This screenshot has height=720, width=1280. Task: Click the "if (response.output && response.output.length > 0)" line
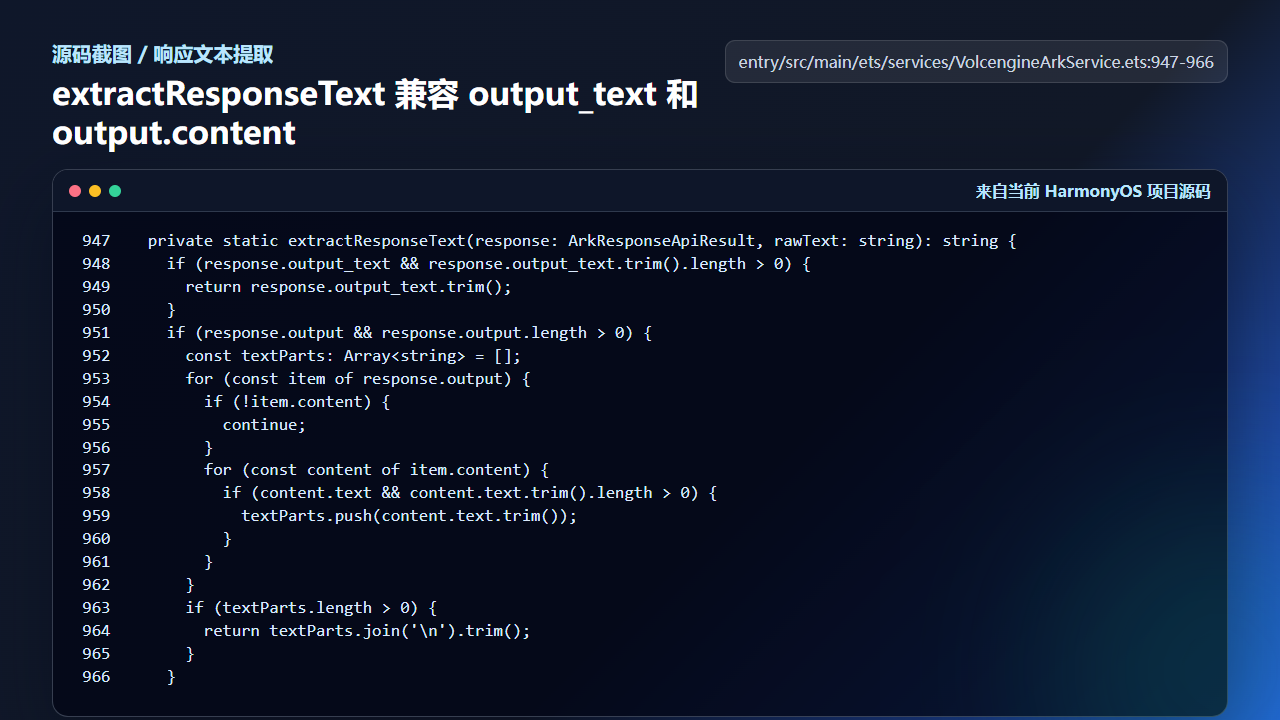(409, 333)
